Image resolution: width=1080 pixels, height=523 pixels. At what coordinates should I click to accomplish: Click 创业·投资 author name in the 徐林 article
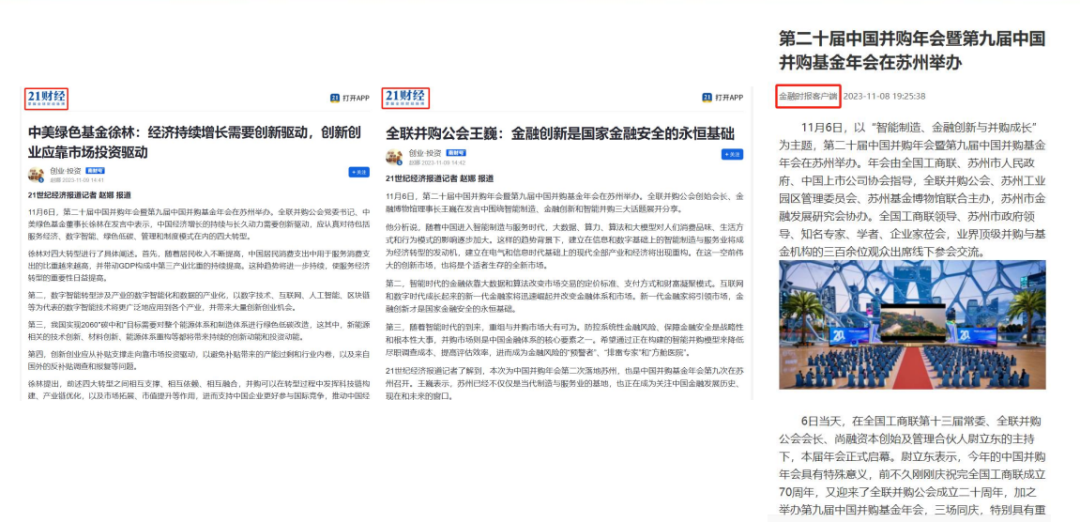pos(65,171)
